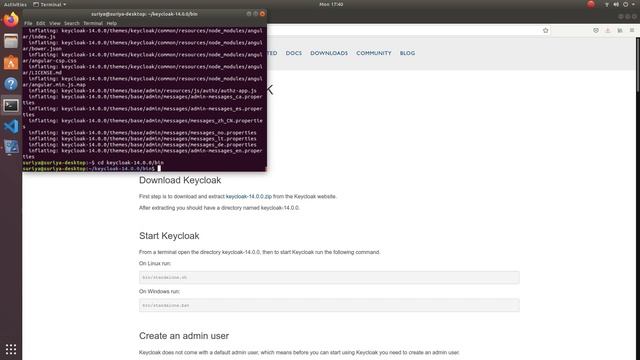
Task: Open Activities overview
Action: tap(15, 4)
